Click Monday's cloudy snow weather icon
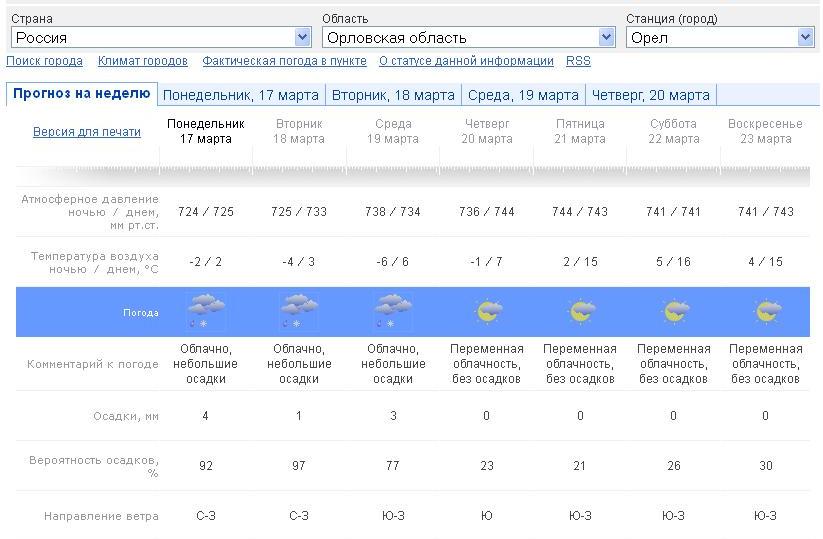Viewport: 823px width, 539px height. [x=206, y=312]
